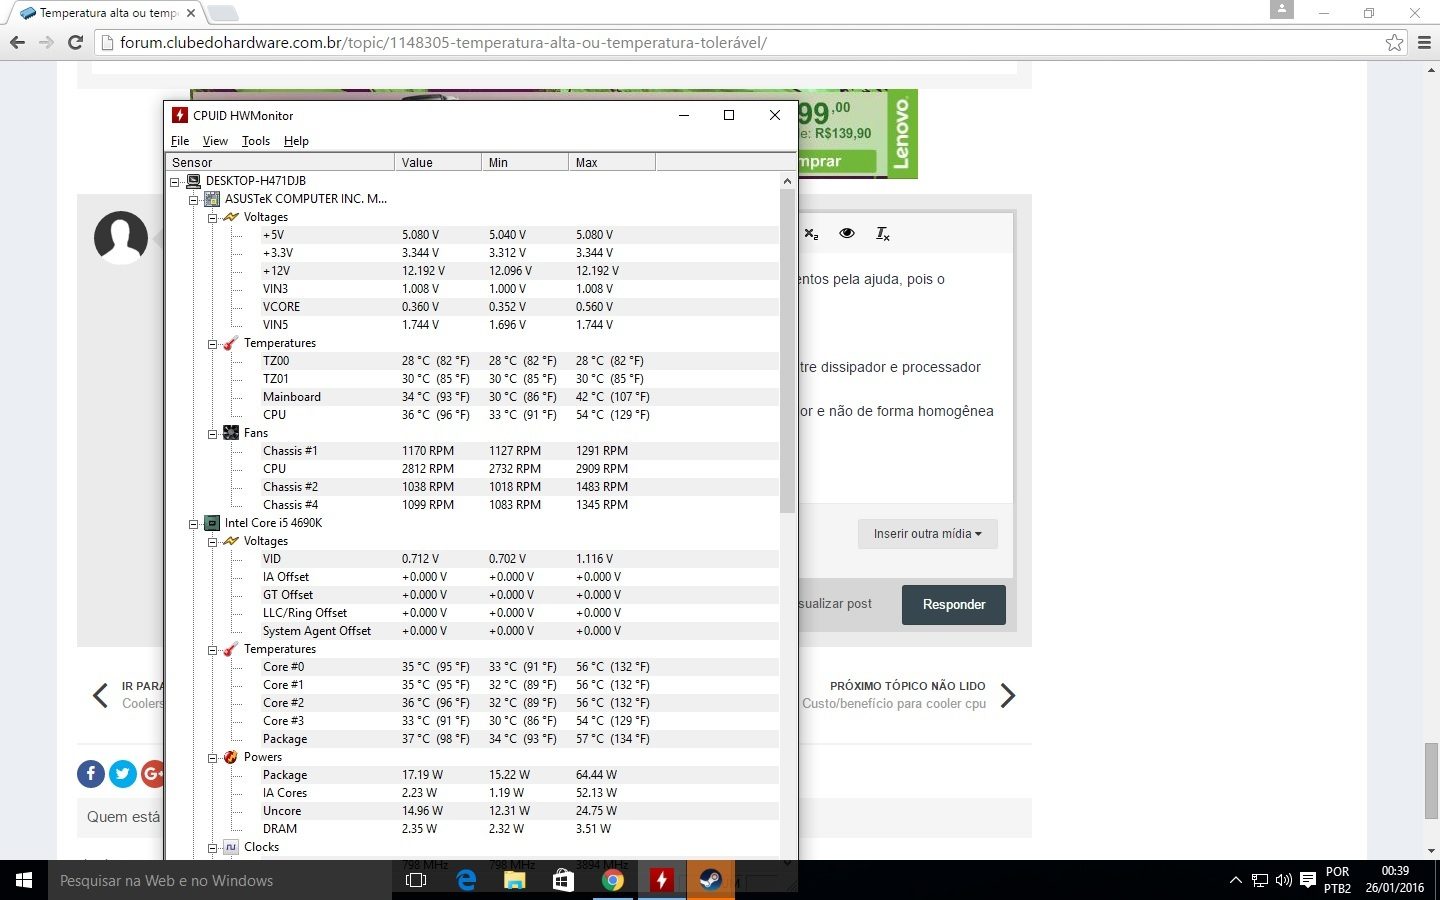Collapse the Fans group
The width and height of the screenshot is (1440, 900).
point(213,434)
